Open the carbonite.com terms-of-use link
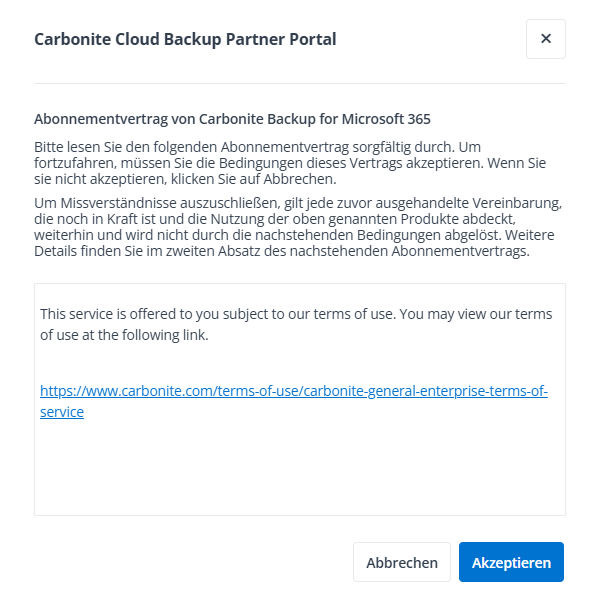This screenshot has height=603, width=601. click(x=294, y=391)
